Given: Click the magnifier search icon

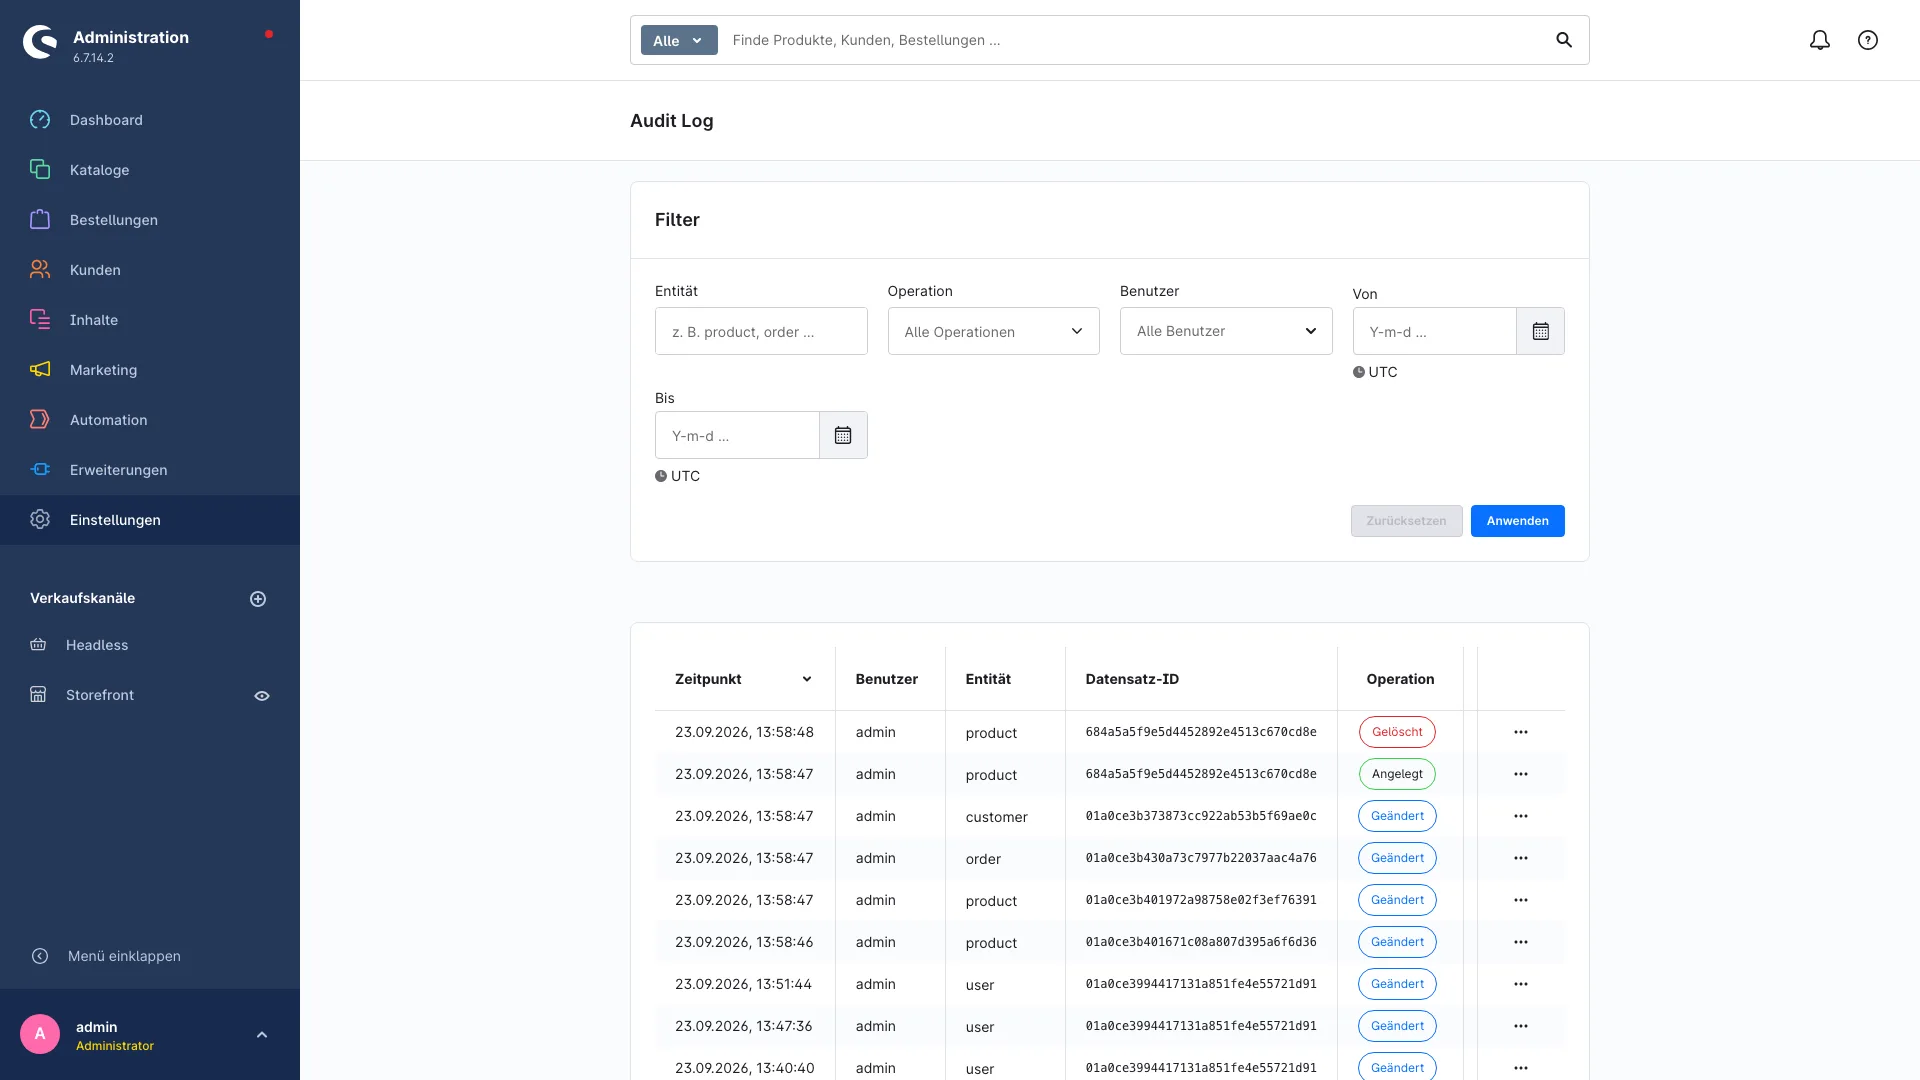Looking at the screenshot, I should 1564,40.
